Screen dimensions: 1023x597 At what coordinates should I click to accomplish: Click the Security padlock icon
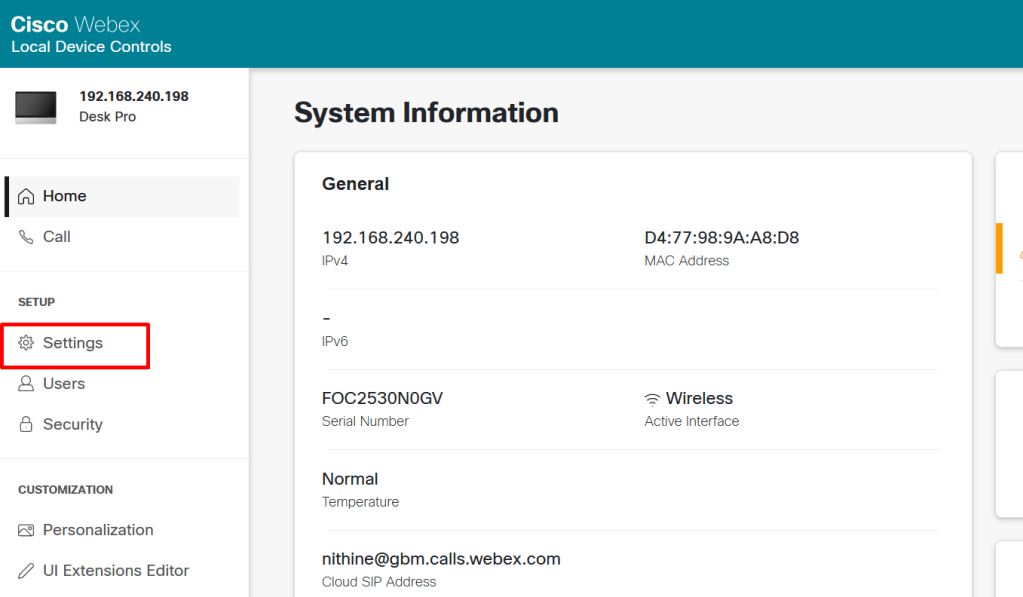(x=26, y=425)
